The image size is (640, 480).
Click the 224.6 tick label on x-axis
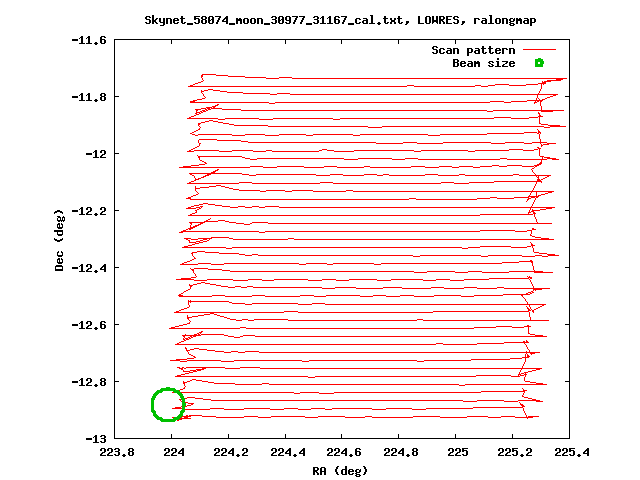tap(345, 452)
